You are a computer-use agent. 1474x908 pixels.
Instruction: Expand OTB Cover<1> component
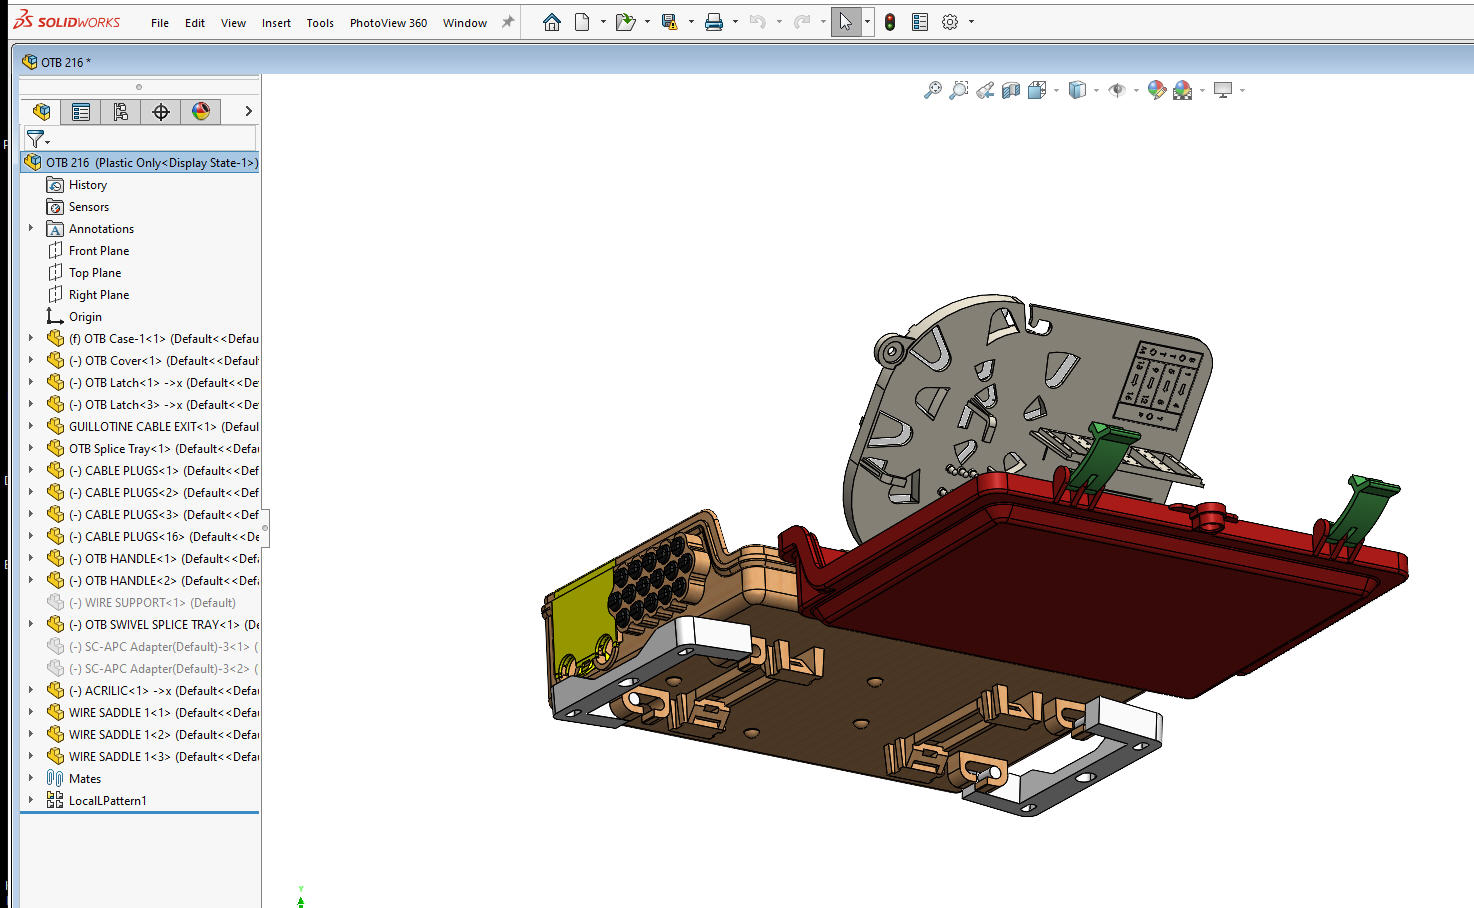[31, 360]
